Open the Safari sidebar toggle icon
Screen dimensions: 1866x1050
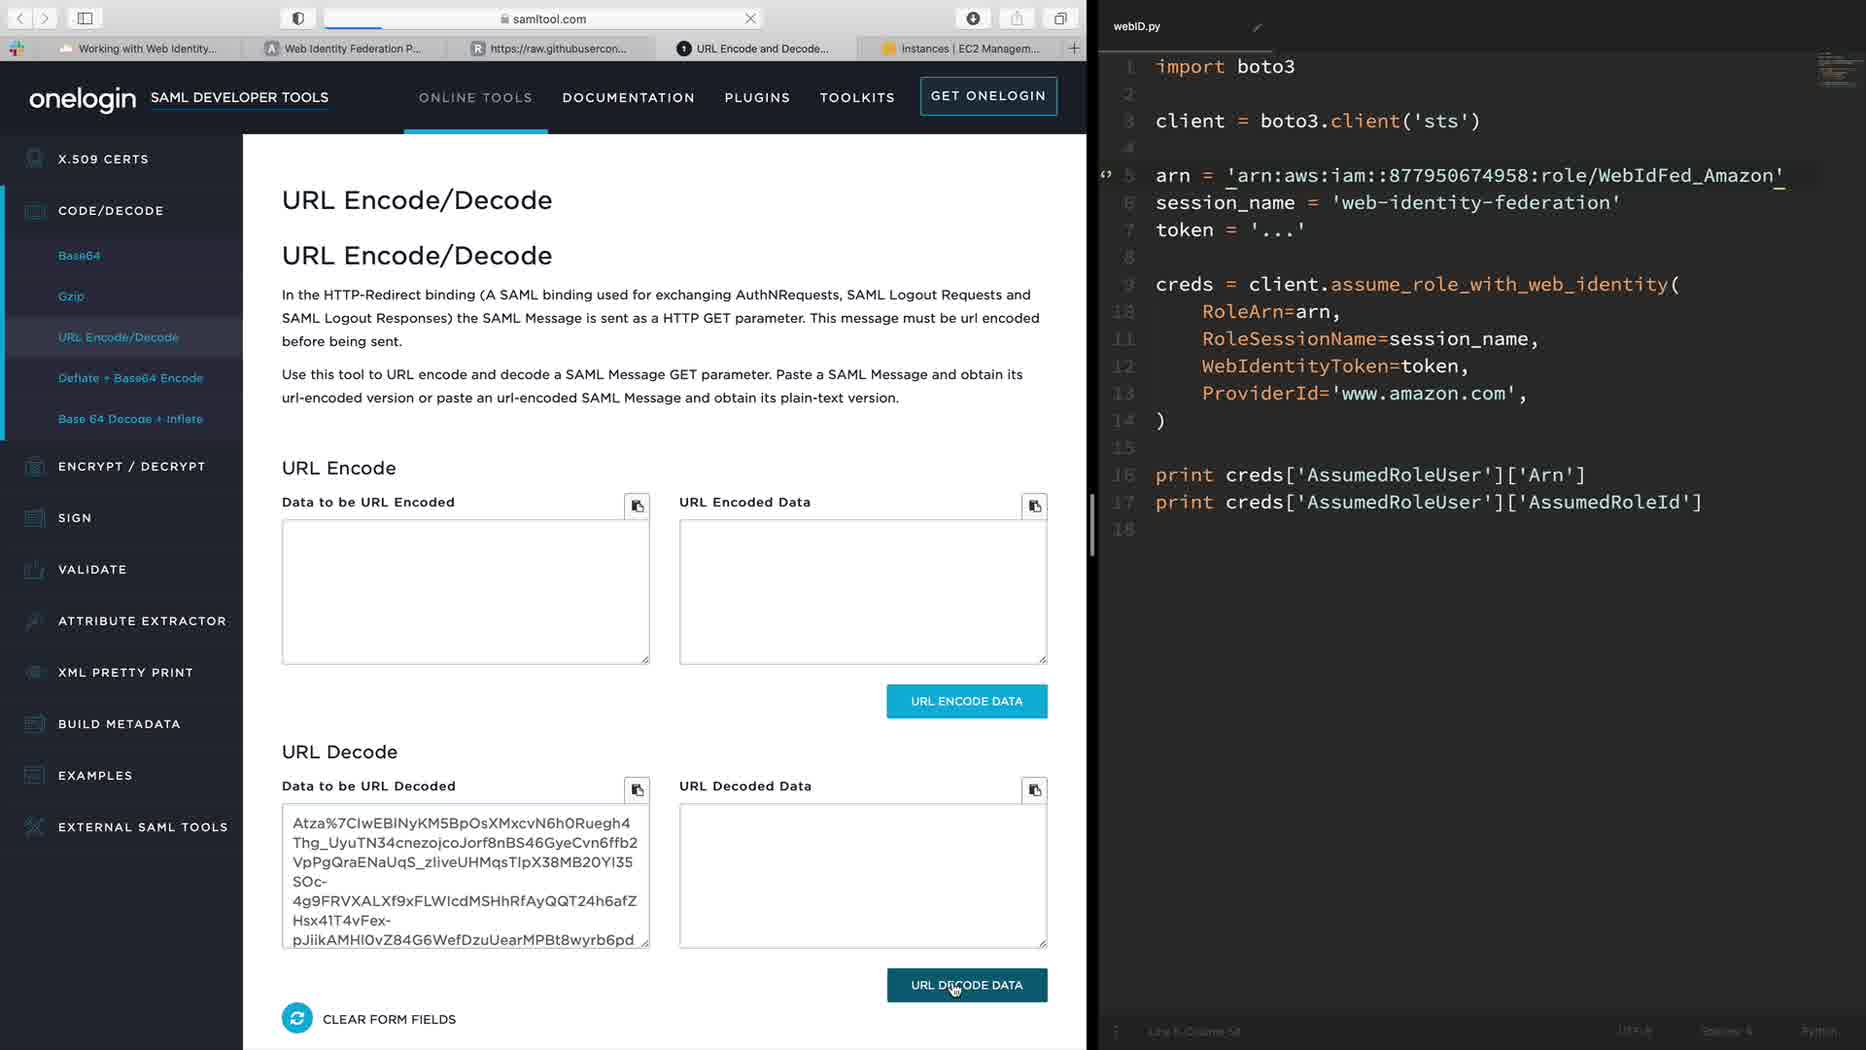coord(85,18)
